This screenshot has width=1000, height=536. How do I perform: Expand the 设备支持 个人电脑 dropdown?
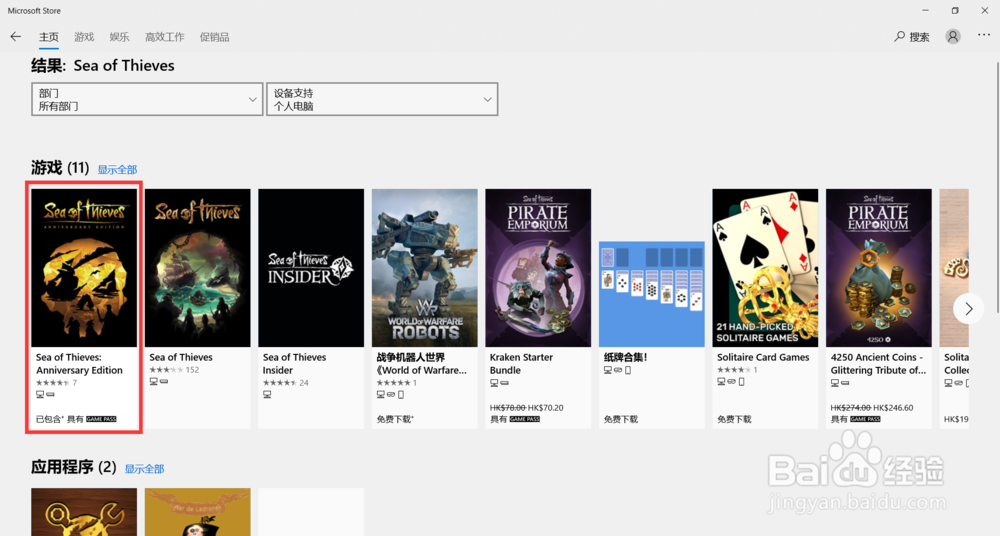[382, 99]
